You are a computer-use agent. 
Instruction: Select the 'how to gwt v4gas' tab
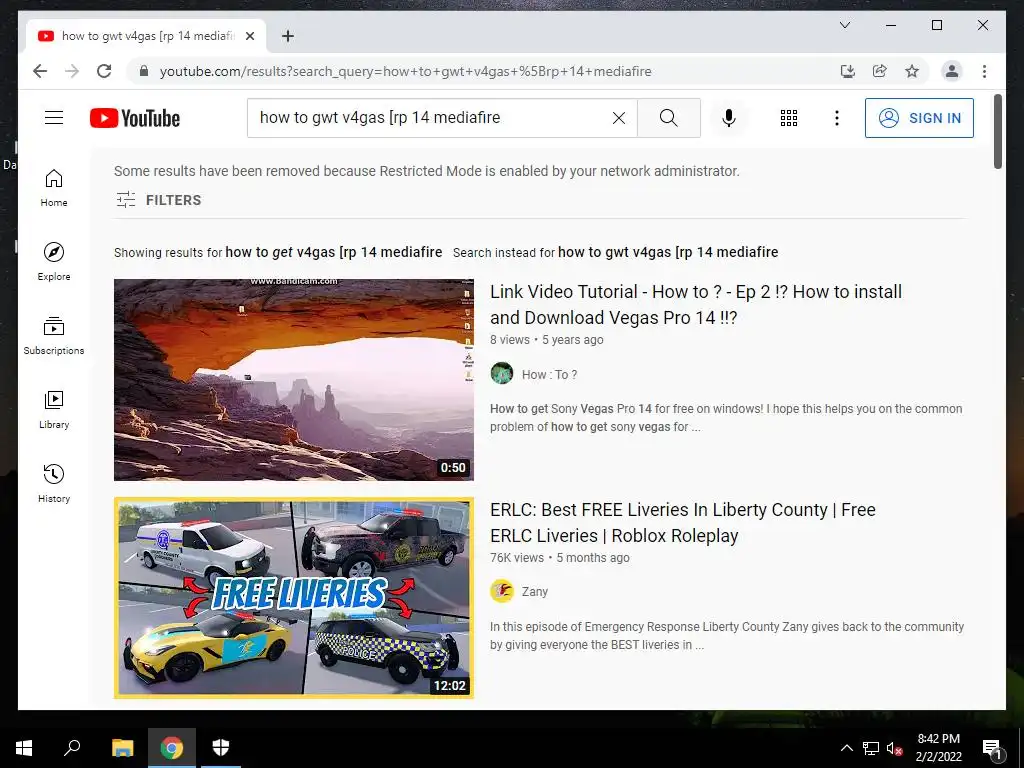(146, 36)
